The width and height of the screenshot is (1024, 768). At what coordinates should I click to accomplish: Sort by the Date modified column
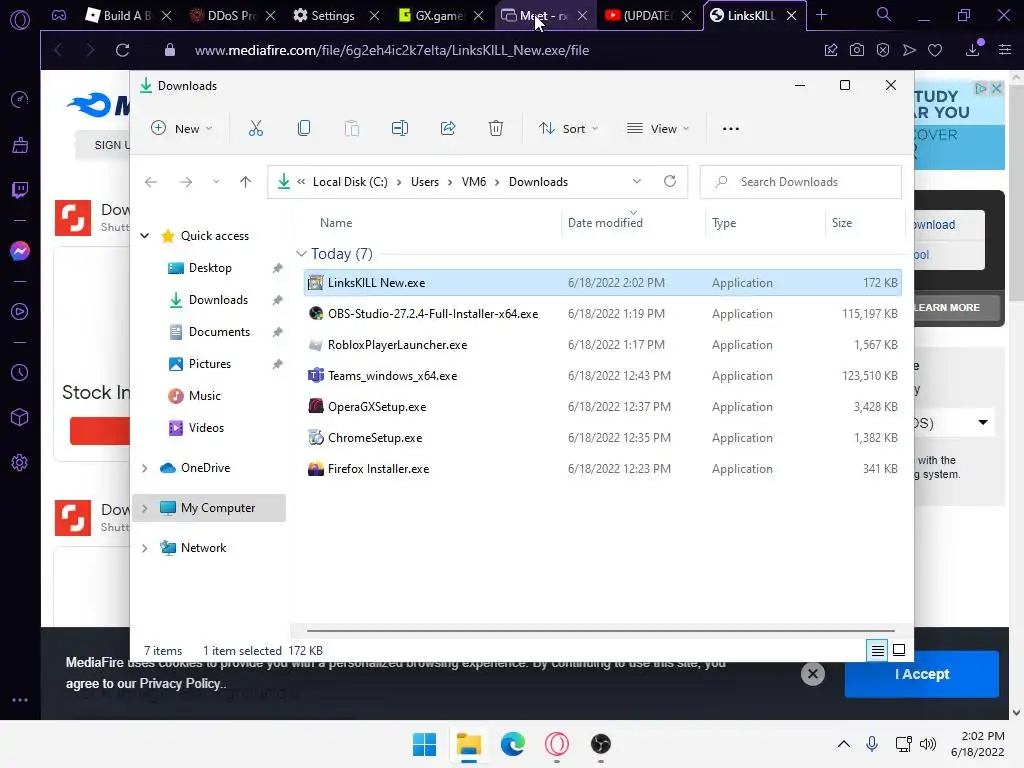click(x=605, y=223)
